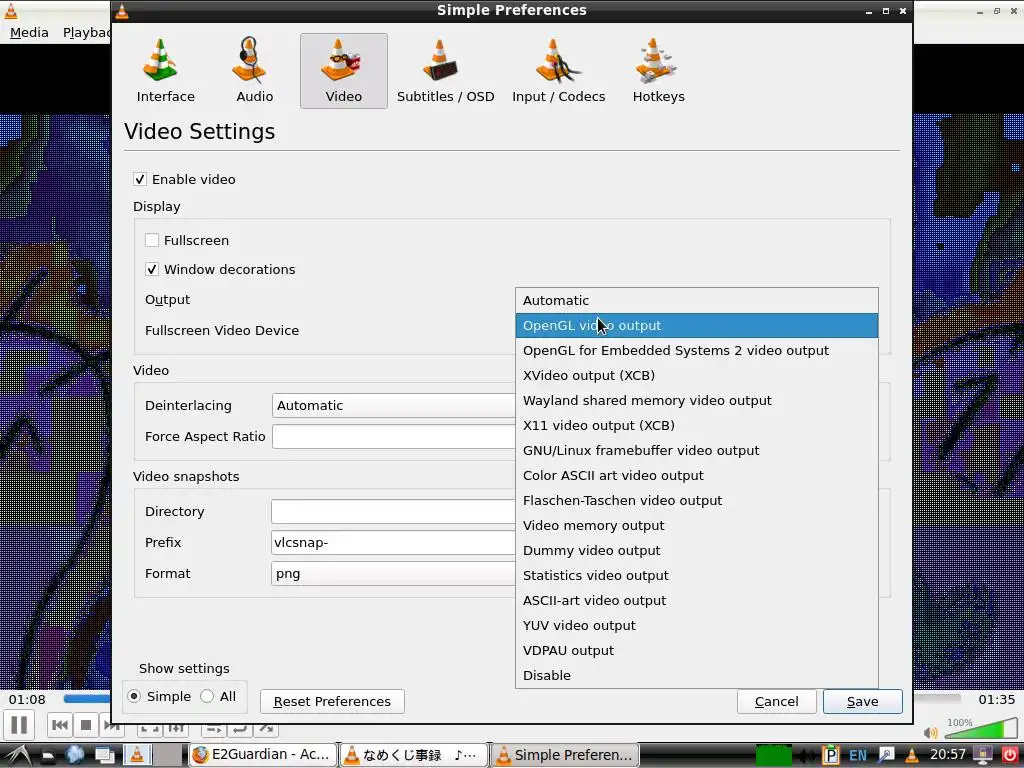1024x768 pixels.
Task: Open the Interface preferences category
Action: point(165,71)
